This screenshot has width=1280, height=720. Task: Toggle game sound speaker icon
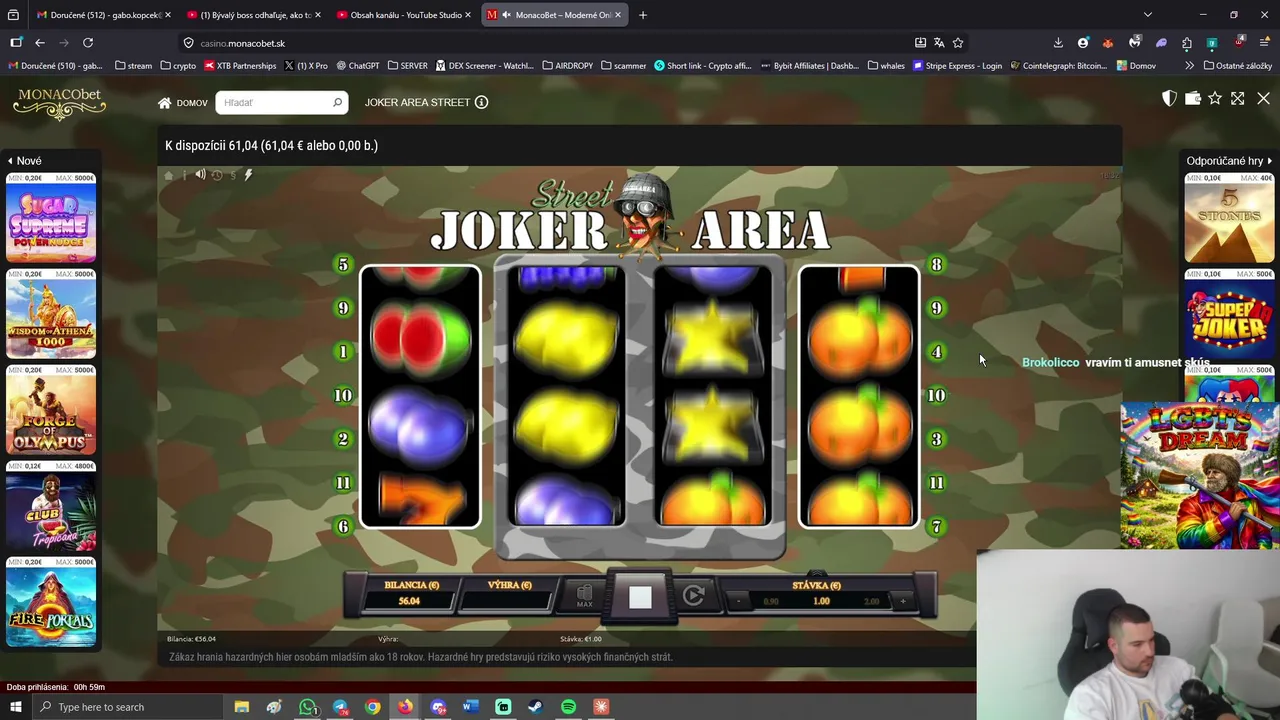coord(200,175)
